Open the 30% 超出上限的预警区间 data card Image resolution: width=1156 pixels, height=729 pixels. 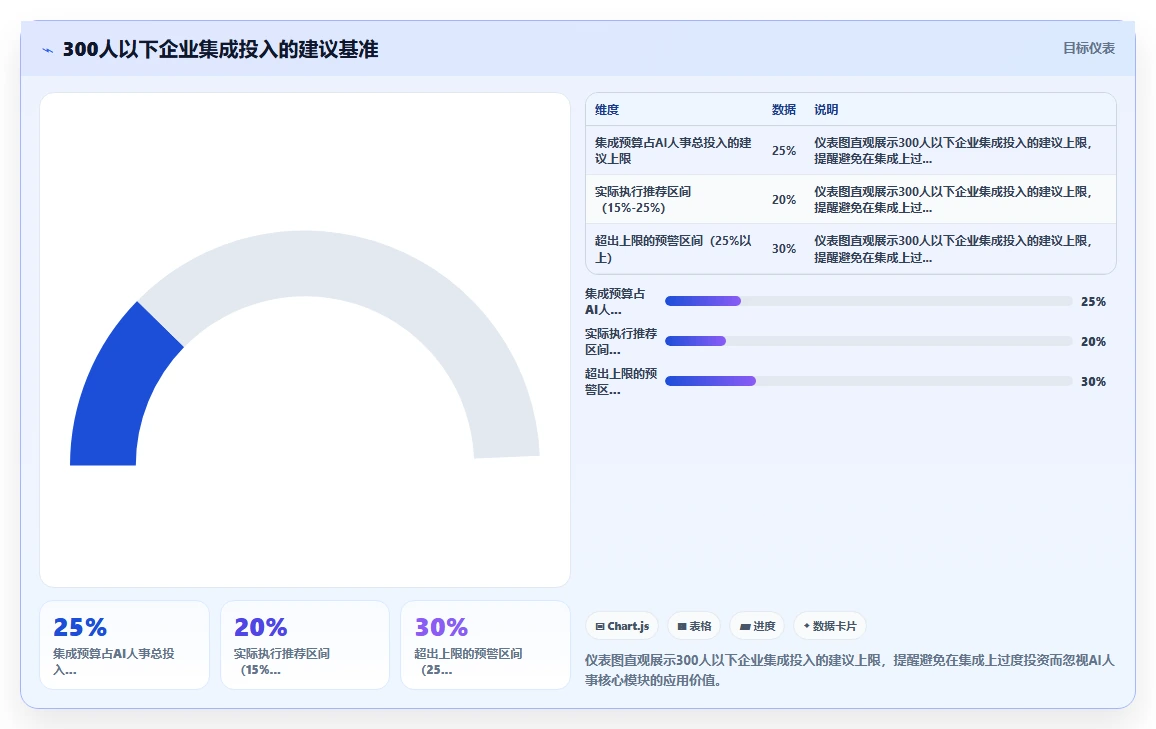[485, 645]
